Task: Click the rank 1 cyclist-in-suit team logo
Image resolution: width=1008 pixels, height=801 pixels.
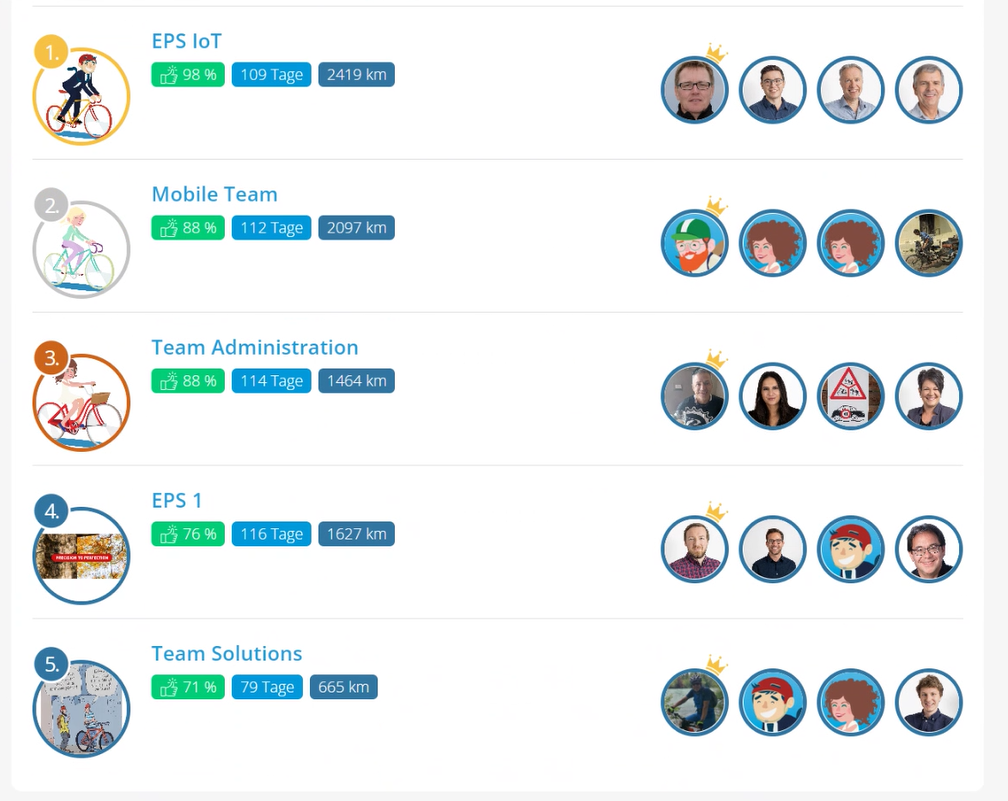Action: point(81,96)
